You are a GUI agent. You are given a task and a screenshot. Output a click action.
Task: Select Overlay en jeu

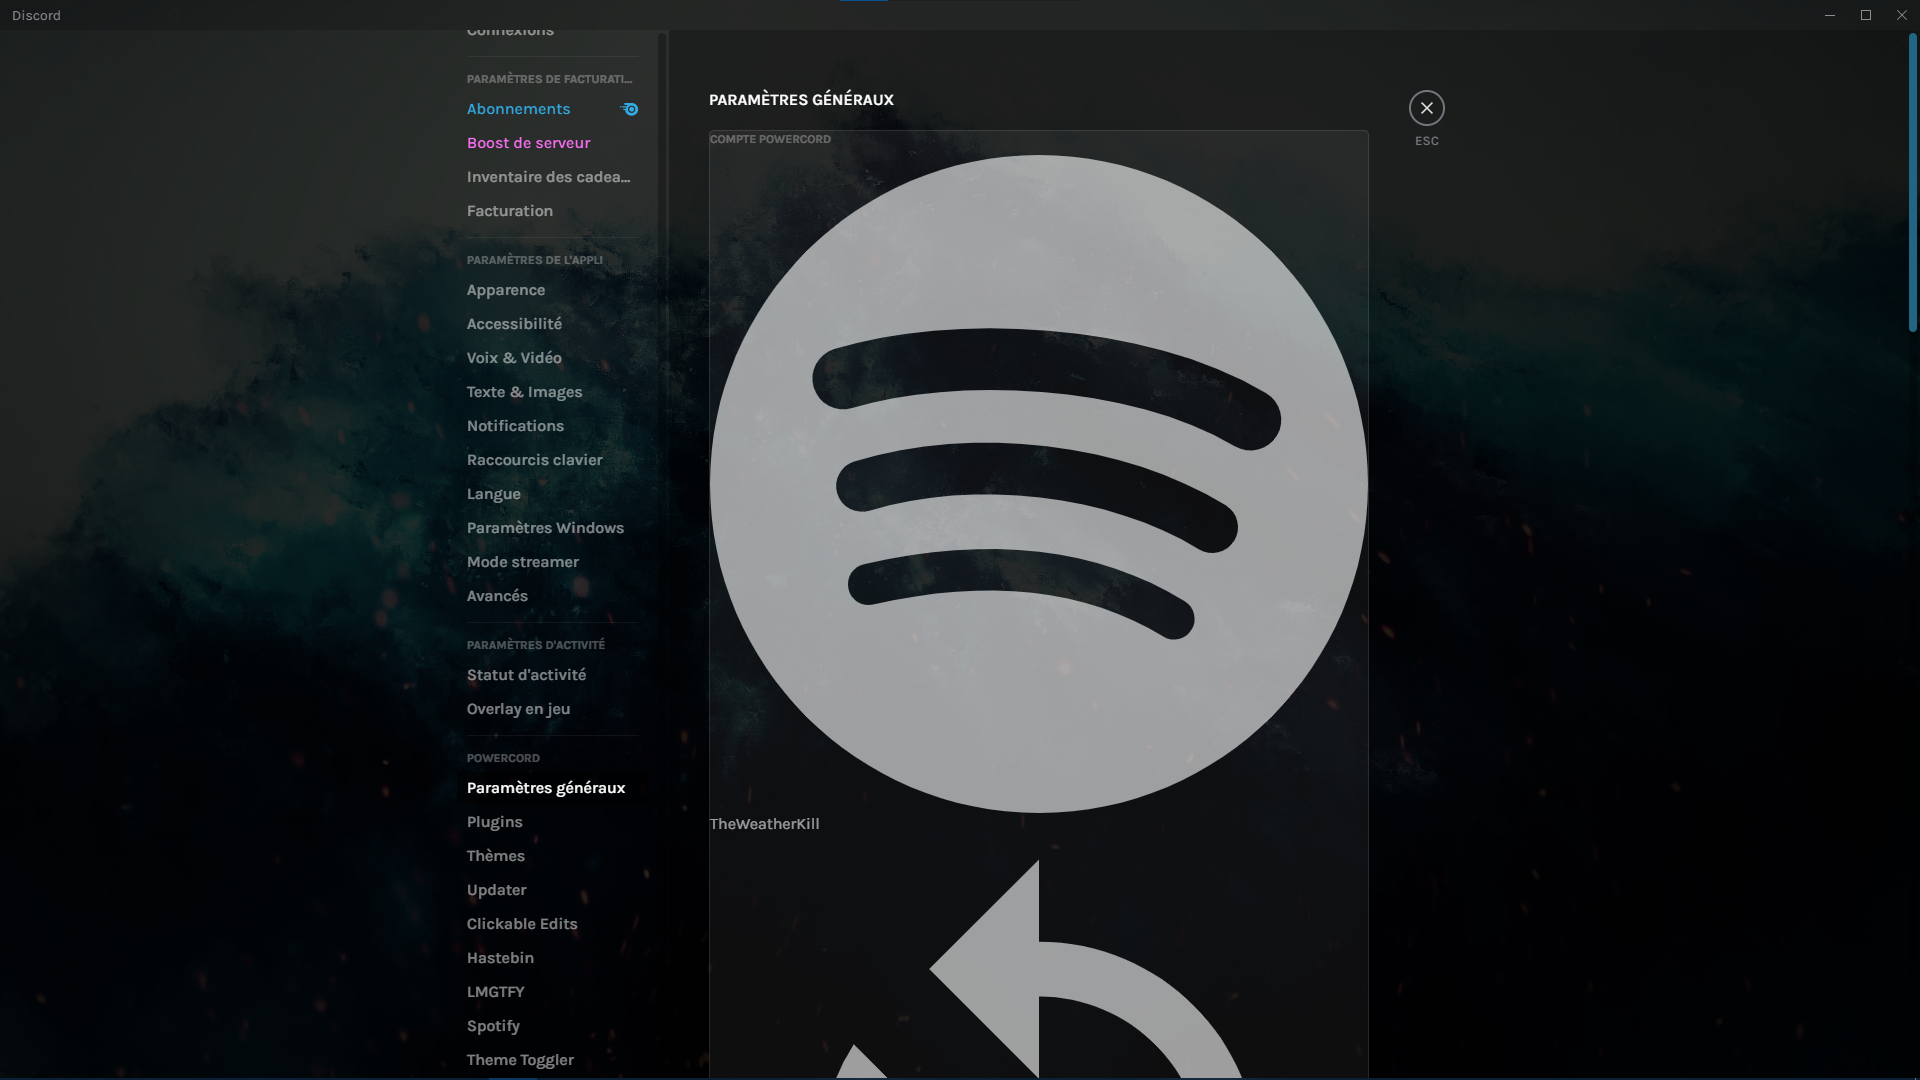(552, 709)
